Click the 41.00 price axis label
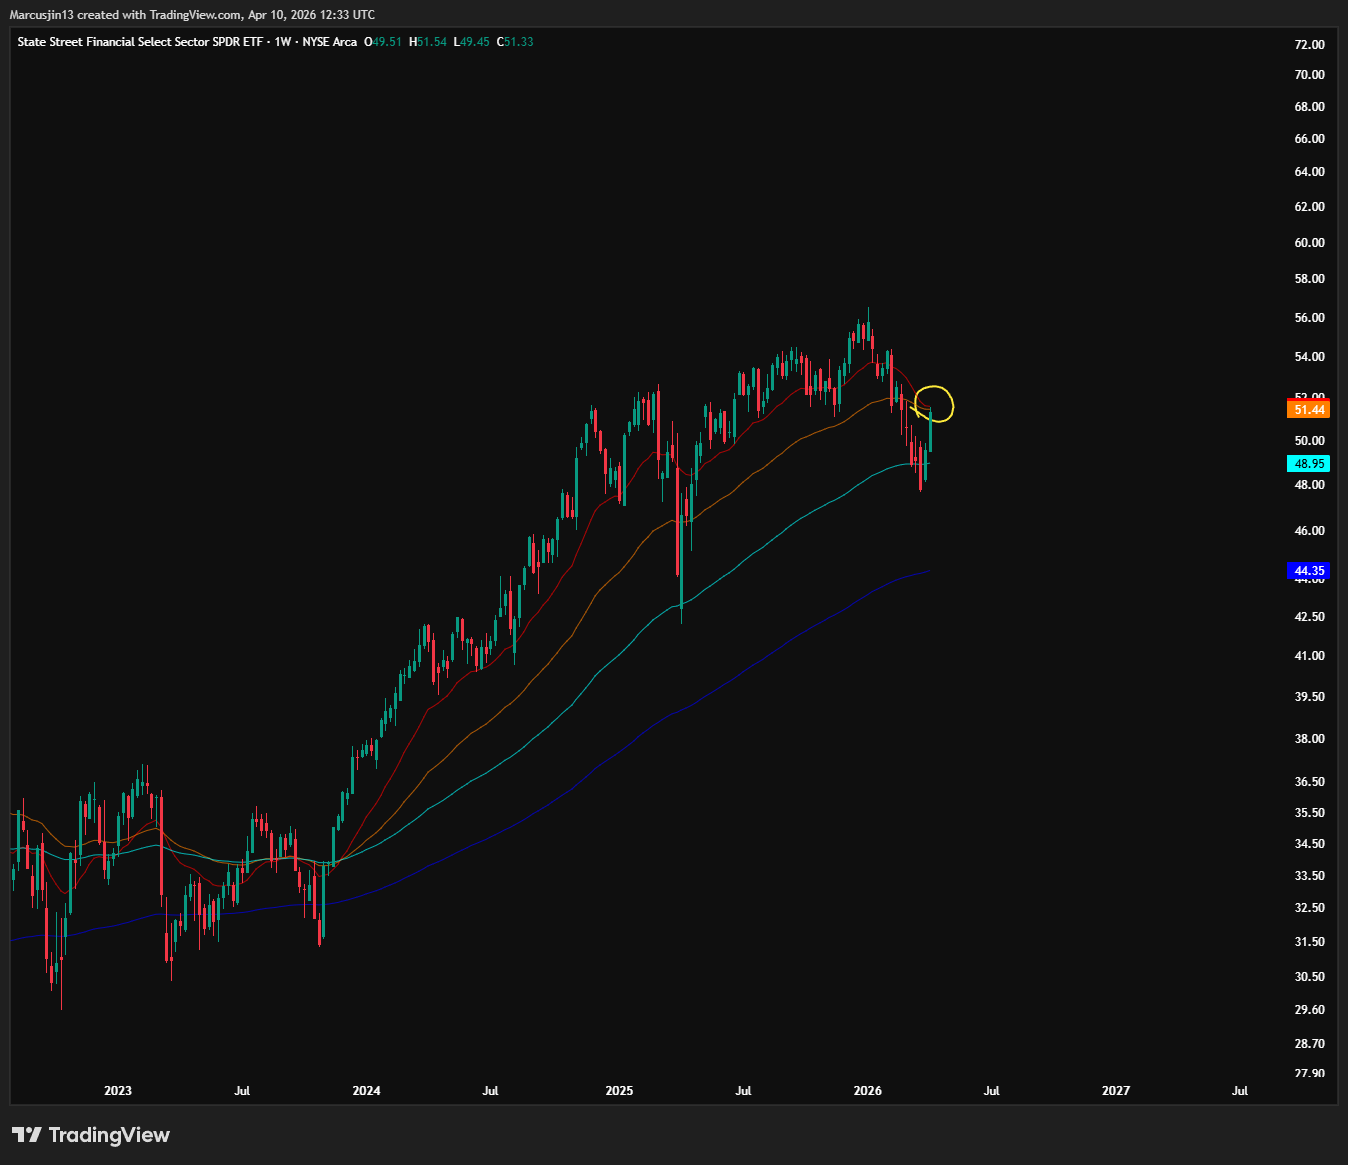1348x1165 pixels. (x=1309, y=656)
